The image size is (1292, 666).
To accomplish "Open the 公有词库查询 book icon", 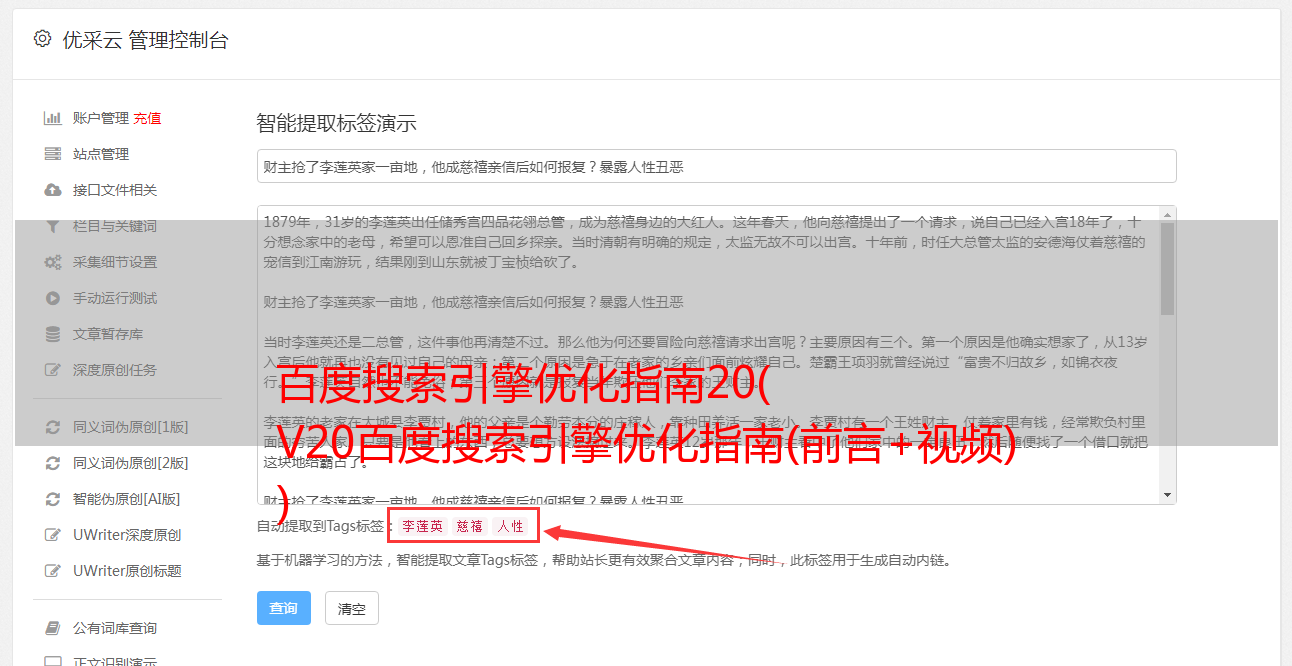I will 53,628.
